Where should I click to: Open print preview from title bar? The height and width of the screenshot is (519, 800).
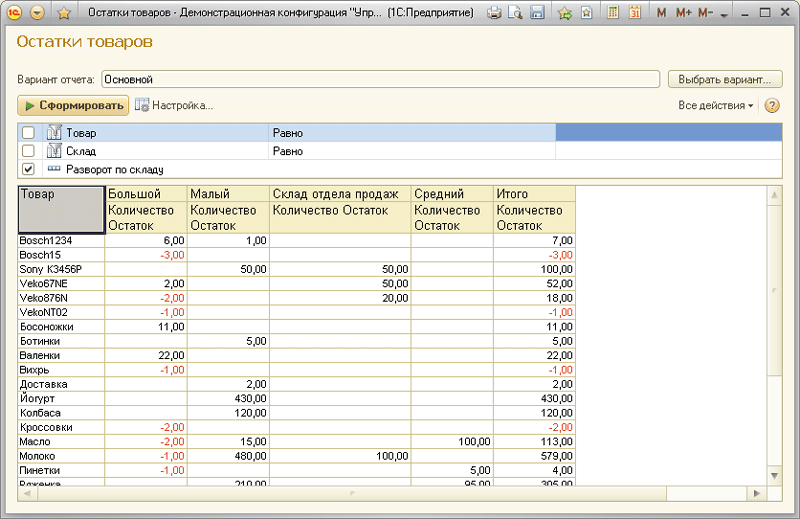[x=515, y=13]
